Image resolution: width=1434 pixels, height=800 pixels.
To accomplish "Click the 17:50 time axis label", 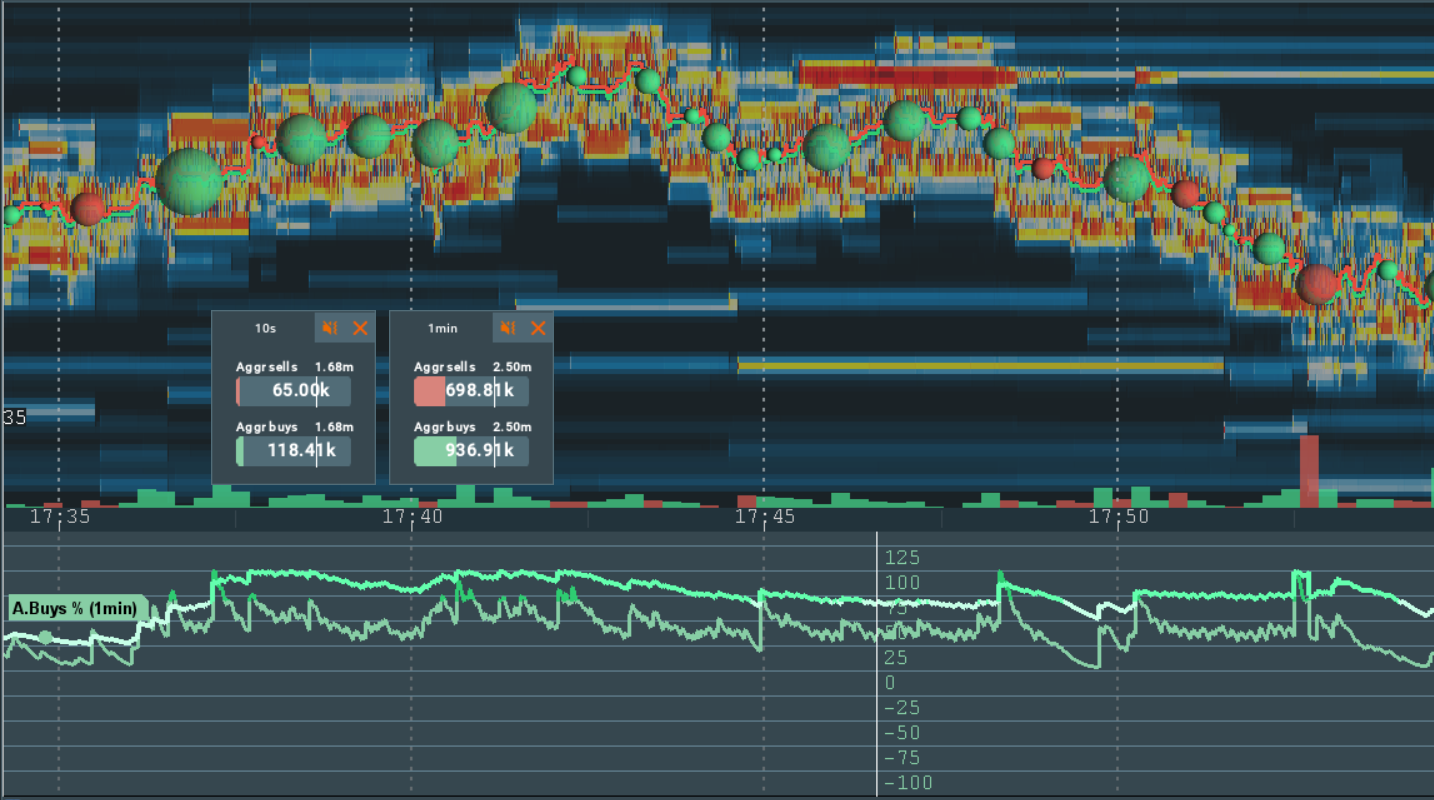I will (1118, 517).
